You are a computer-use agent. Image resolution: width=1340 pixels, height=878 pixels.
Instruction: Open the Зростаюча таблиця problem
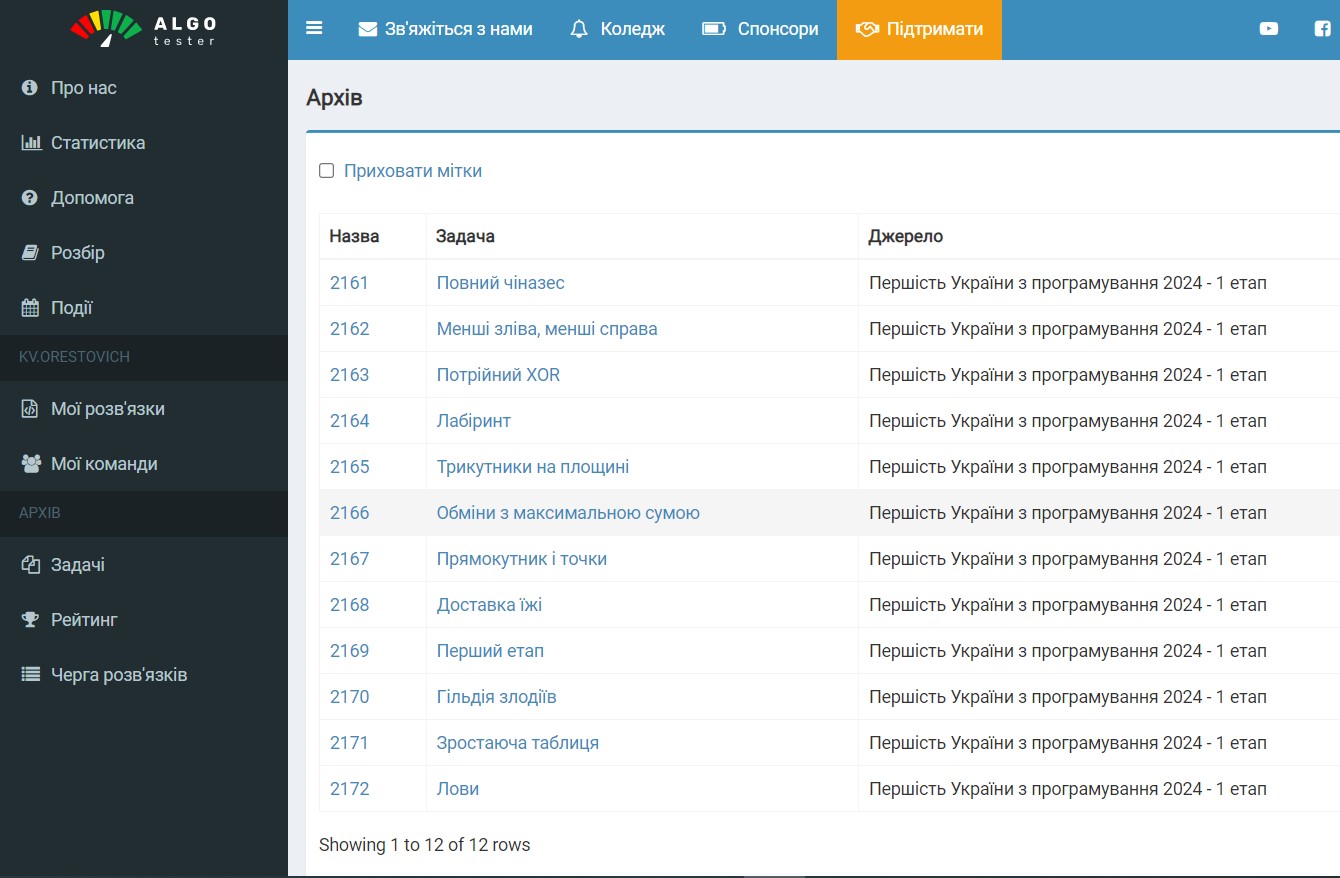(x=517, y=743)
